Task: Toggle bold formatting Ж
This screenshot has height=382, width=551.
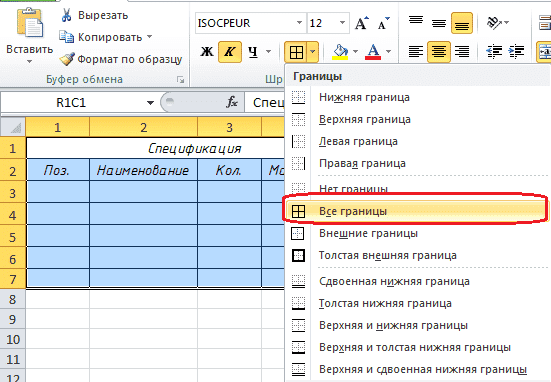Action: (x=207, y=52)
